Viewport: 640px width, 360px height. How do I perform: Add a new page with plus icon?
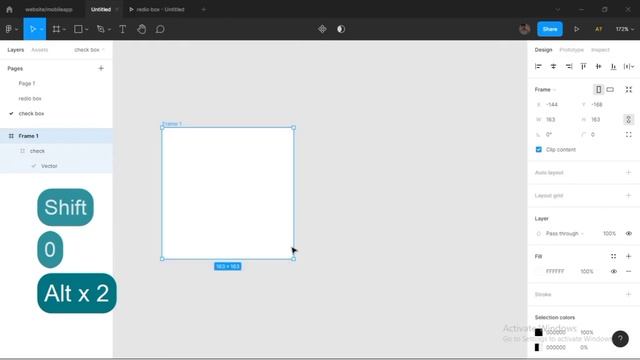click(101, 68)
